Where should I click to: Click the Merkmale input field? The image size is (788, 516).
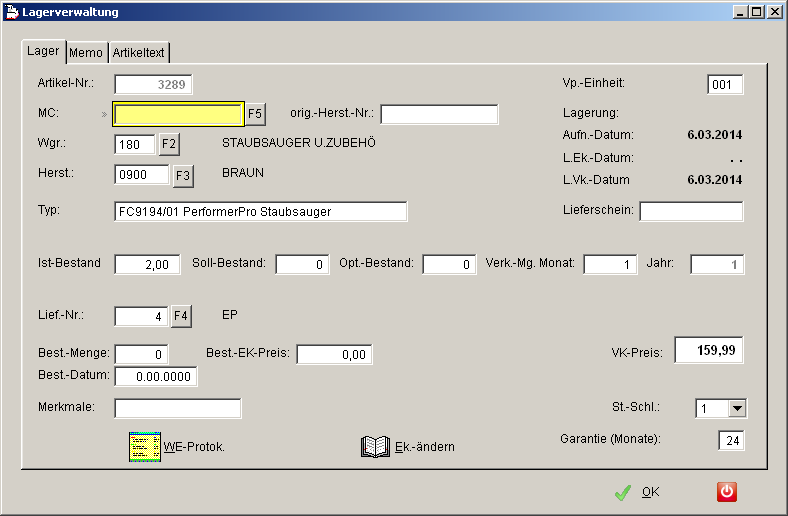click(x=178, y=408)
